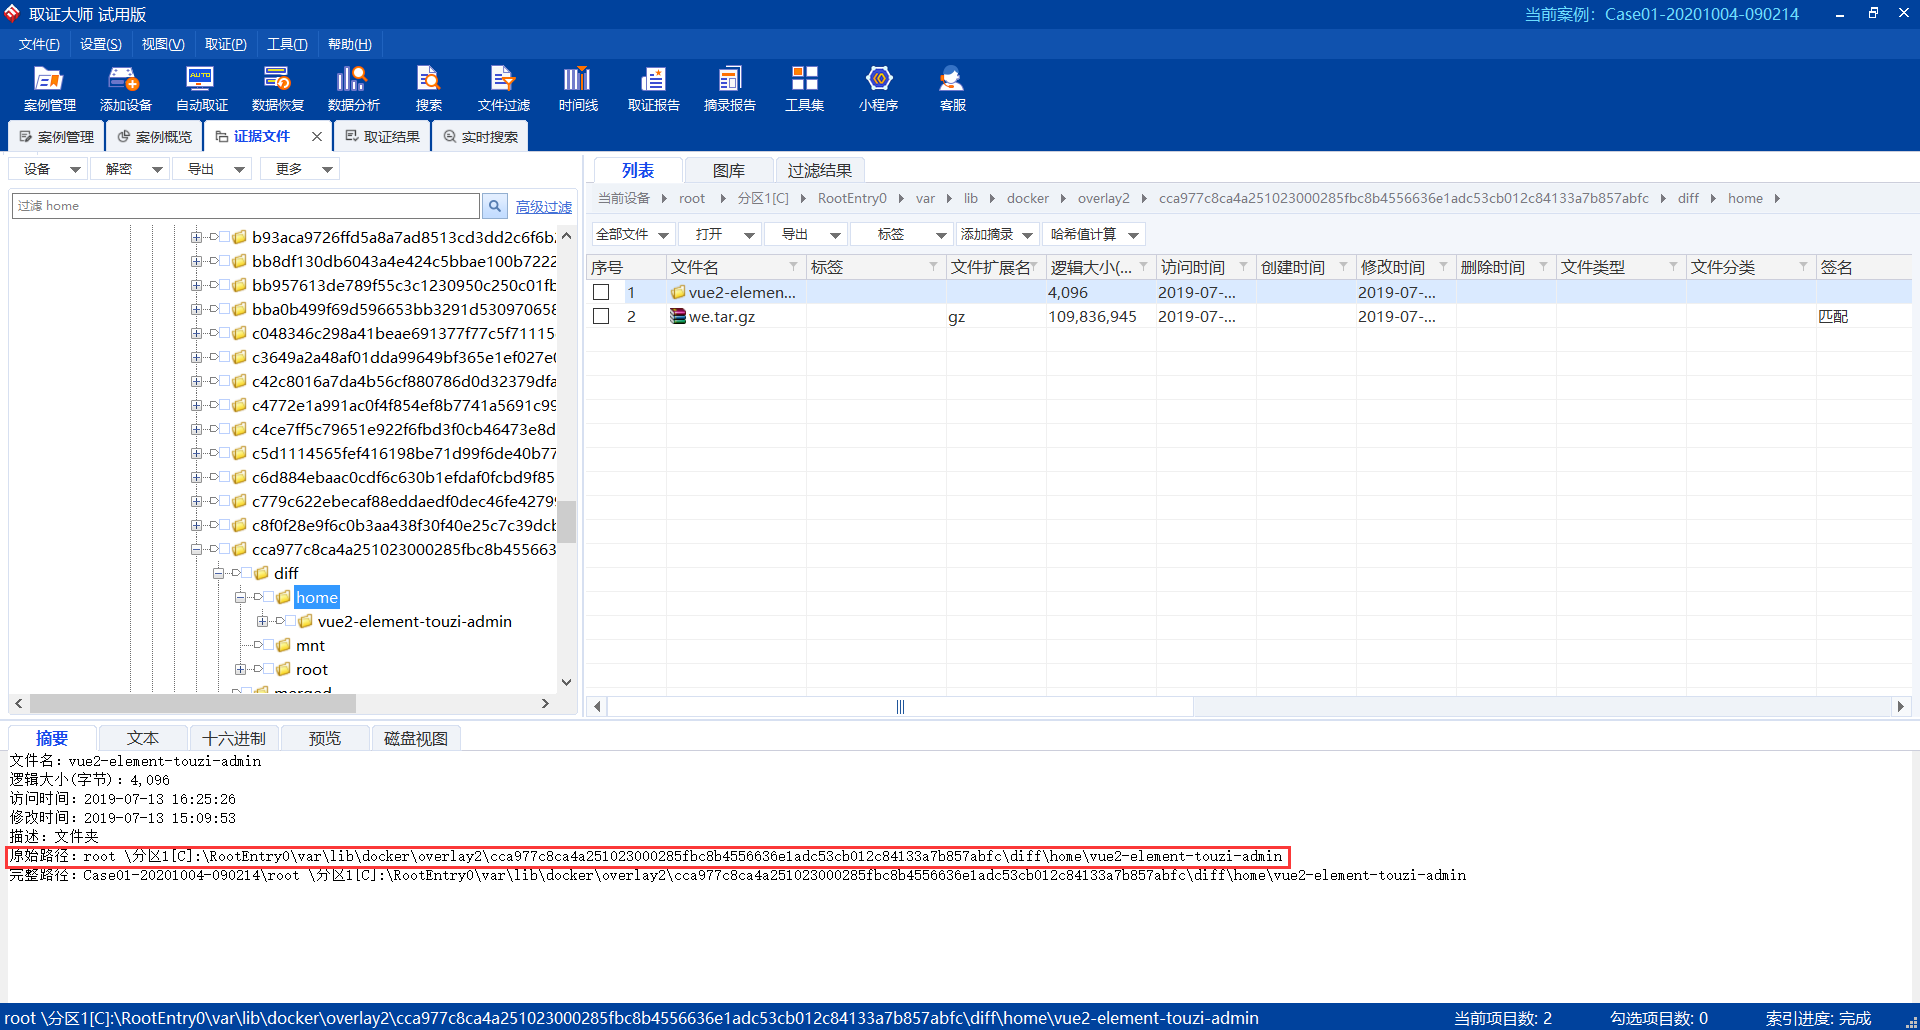
Task: Click the tree panel horizontal scrollbar thumb
Action: tap(193, 704)
